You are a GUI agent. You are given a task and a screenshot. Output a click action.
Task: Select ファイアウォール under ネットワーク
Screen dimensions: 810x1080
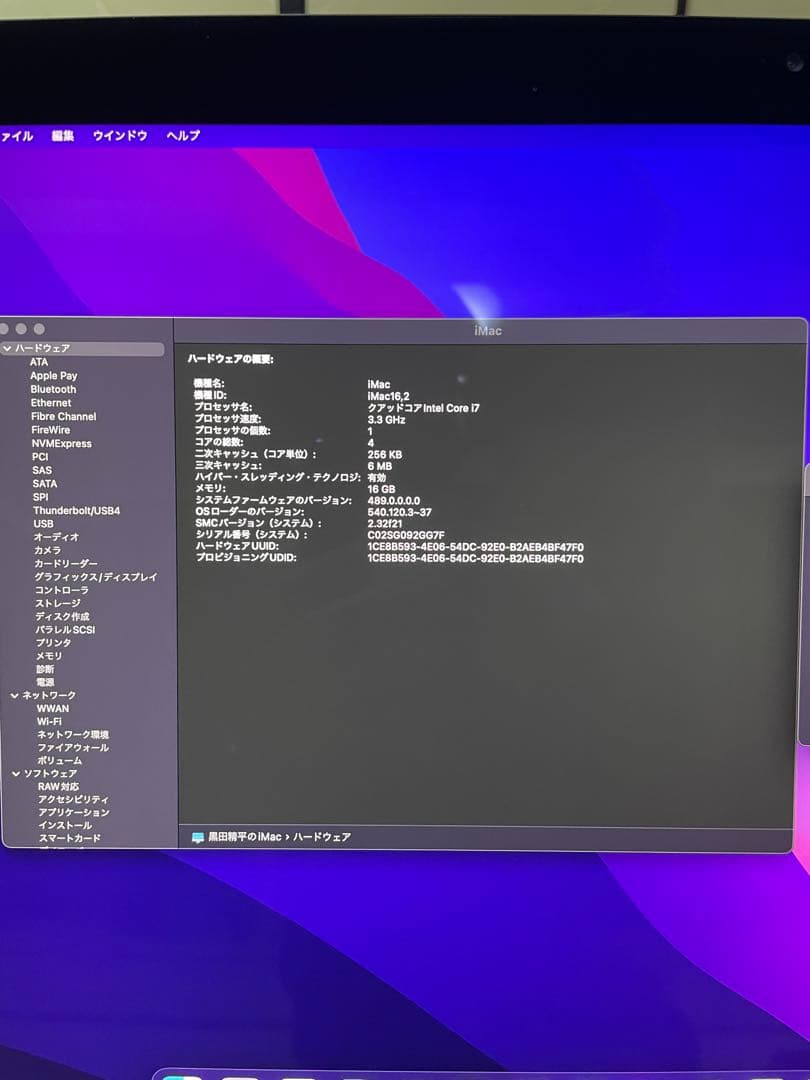(73, 748)
